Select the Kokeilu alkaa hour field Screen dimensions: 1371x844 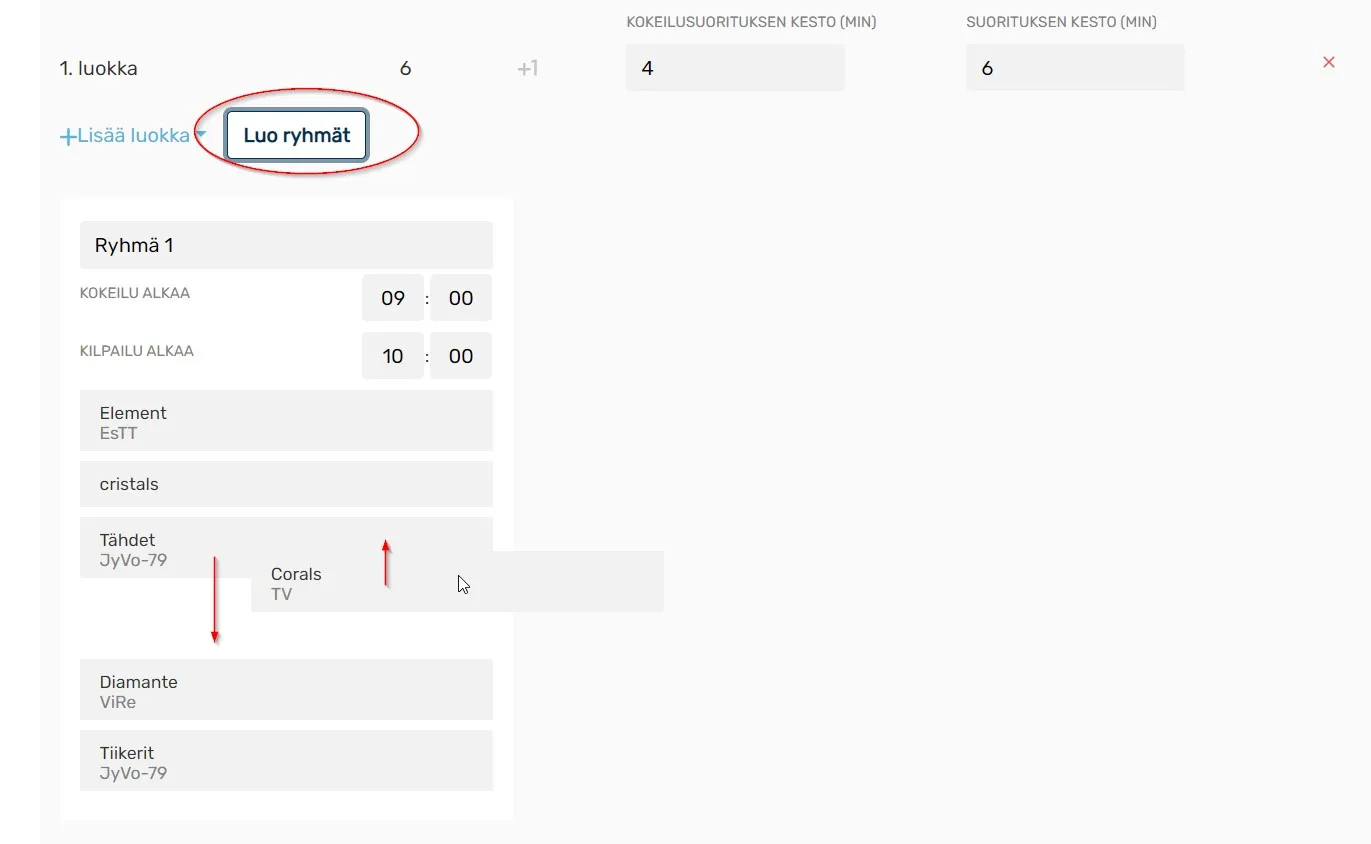click(x=393, y=298)
